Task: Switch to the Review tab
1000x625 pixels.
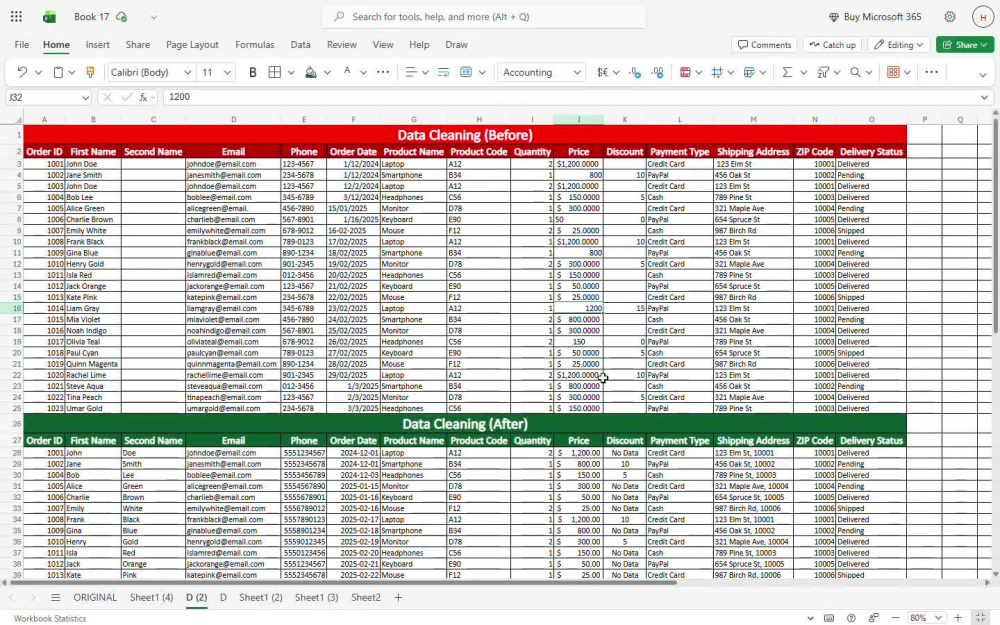Action: pos(341,45)
